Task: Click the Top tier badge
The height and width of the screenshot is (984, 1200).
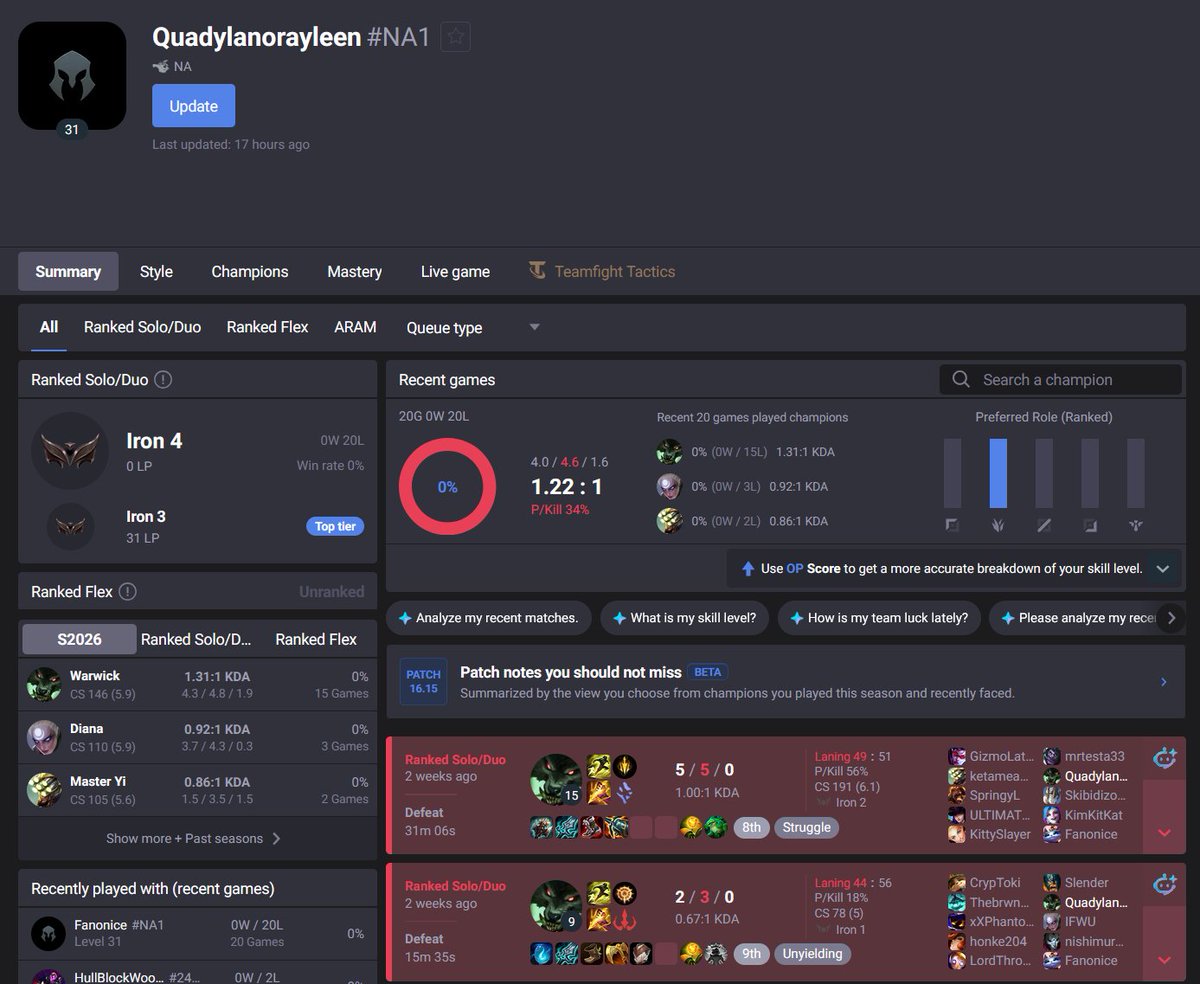Action: coord(335,526)
